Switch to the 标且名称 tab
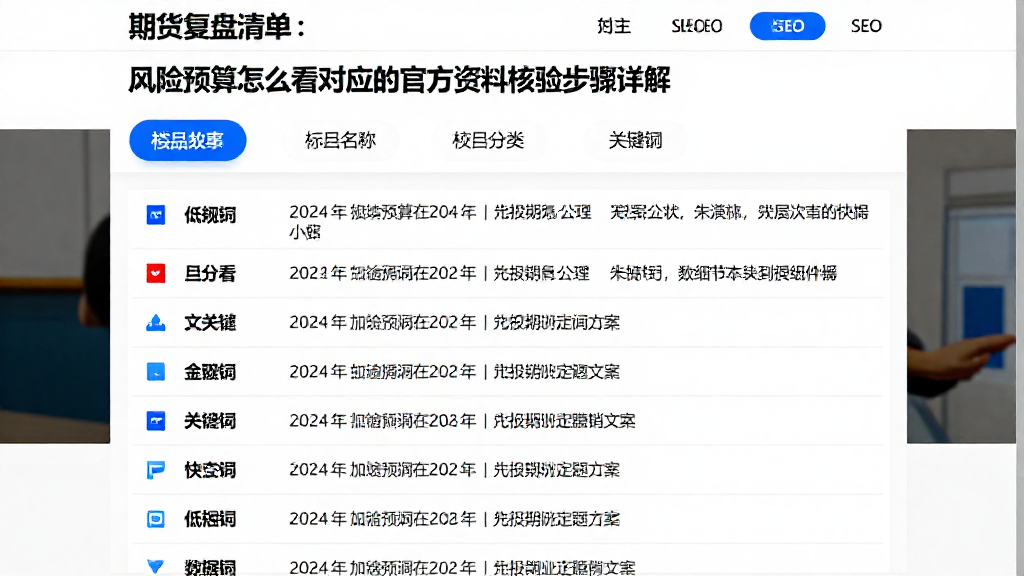Screen dimensions: 1024x576 tap(340, 140)
